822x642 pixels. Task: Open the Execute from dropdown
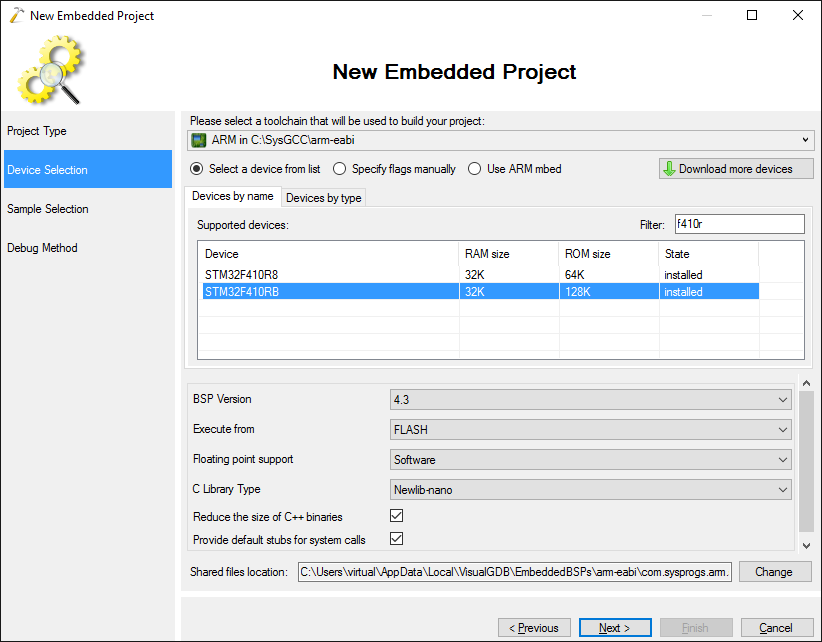coord(590,430)
